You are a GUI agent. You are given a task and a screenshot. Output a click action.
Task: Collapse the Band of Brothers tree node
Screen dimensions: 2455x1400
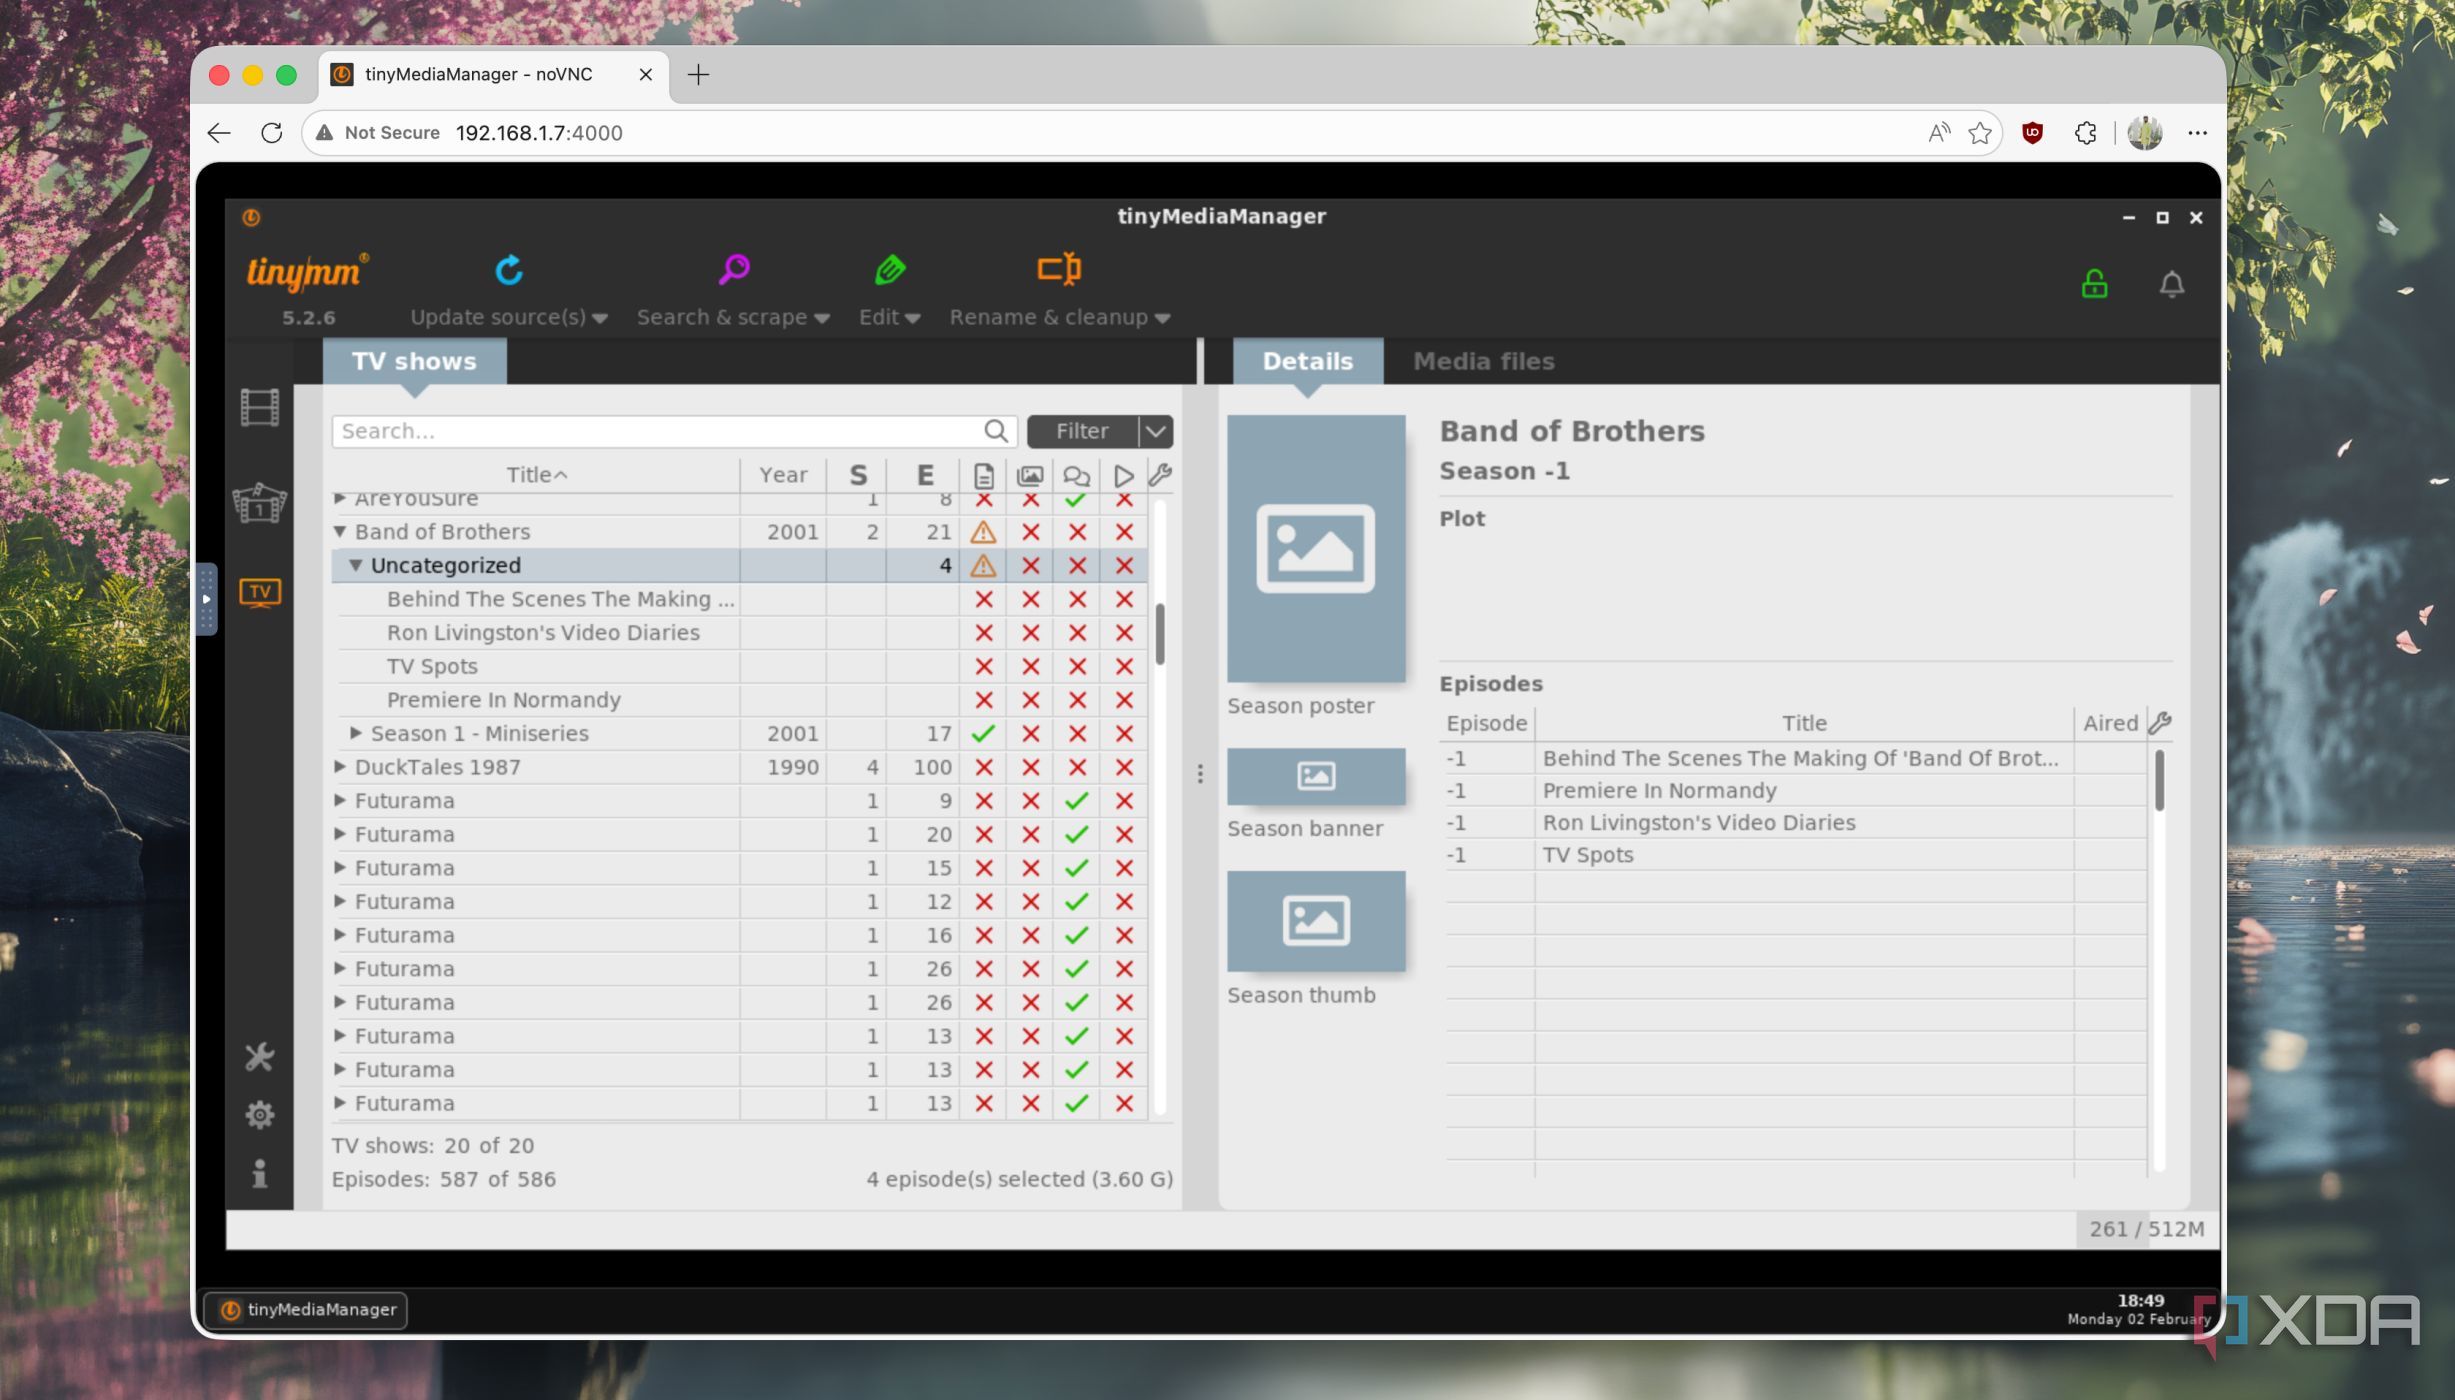340,532
